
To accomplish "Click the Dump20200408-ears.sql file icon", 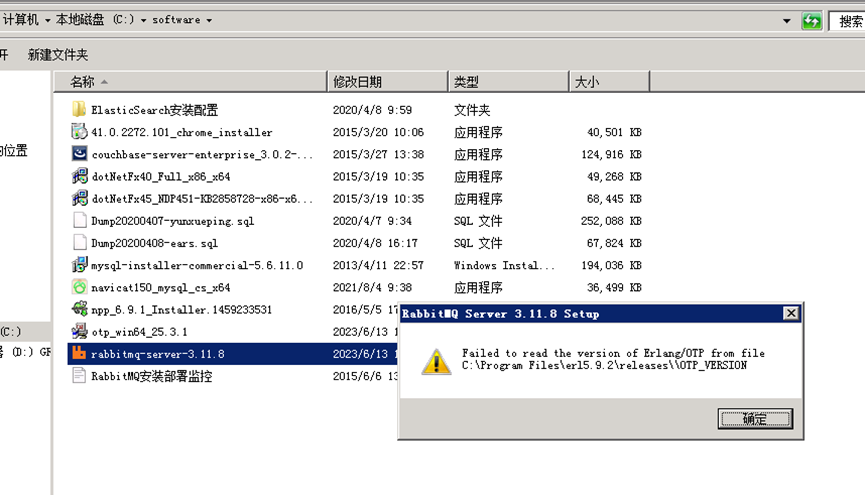I will (x=79, y=242).
